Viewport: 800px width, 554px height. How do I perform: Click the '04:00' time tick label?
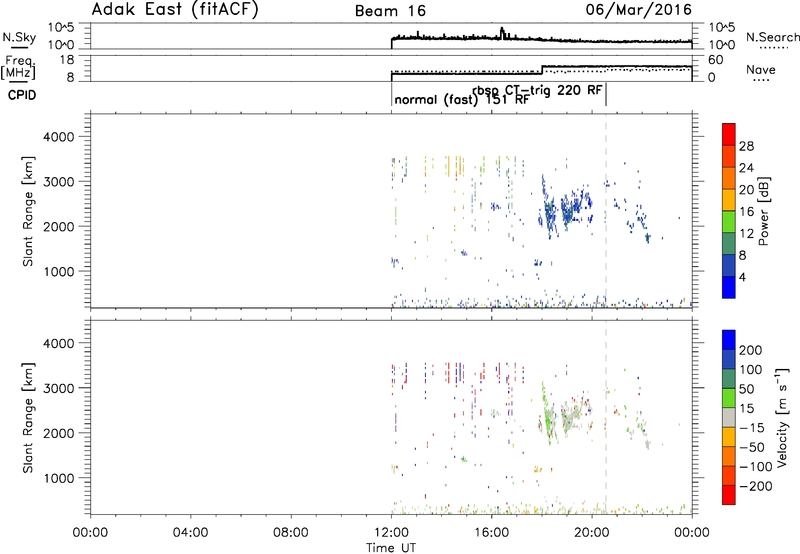coord(190,533)
